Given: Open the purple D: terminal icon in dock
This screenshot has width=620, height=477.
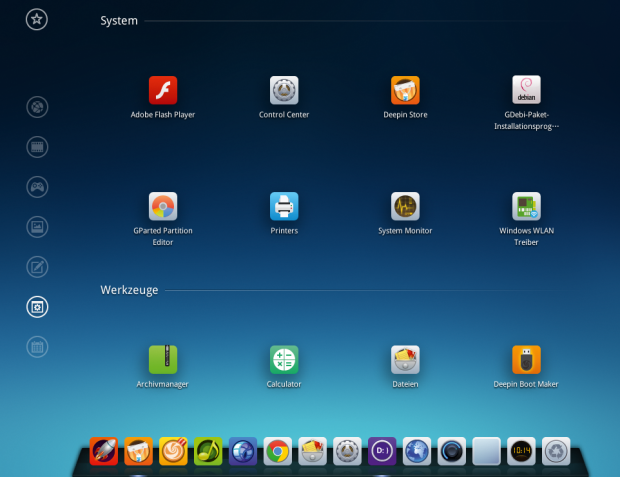Looking at the screenshot, I should tap(382, 451).
